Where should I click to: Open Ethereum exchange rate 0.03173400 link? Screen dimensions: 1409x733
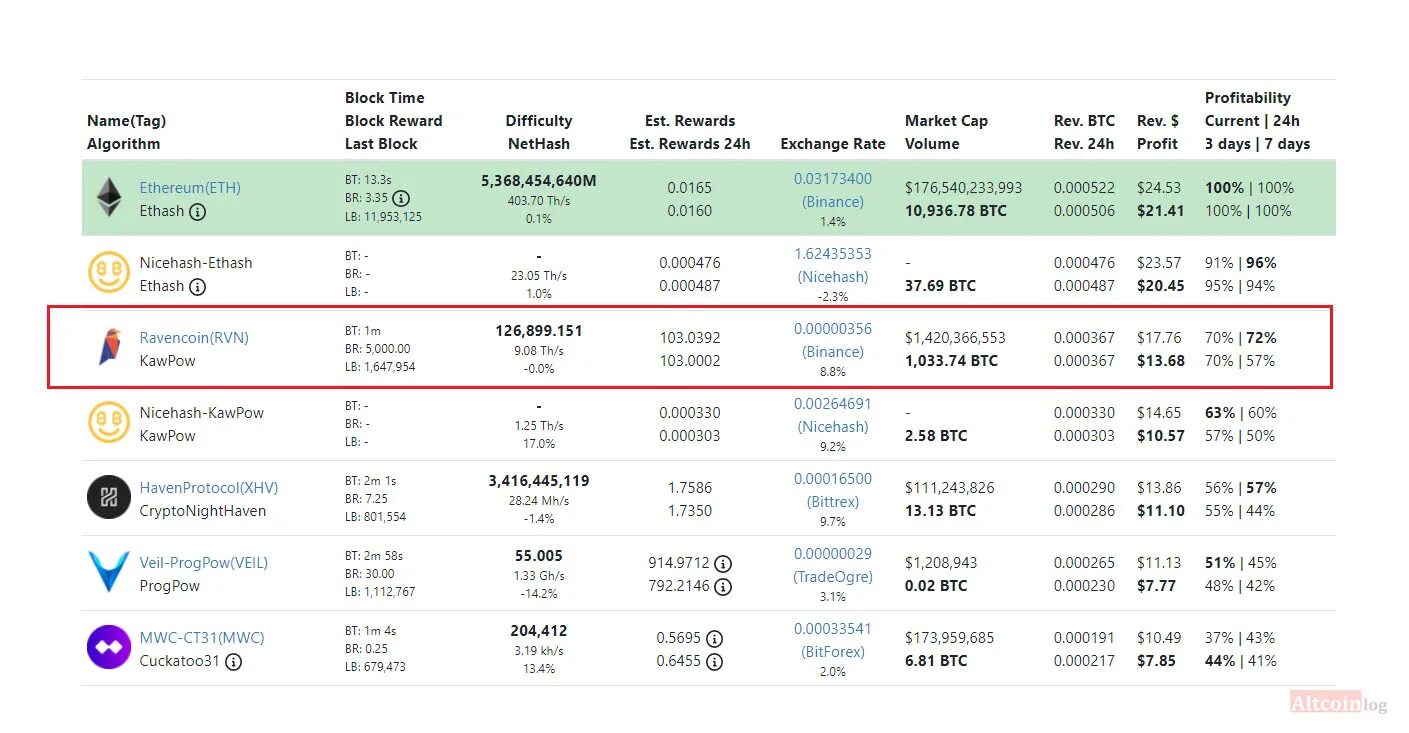[x=833, y=179]
